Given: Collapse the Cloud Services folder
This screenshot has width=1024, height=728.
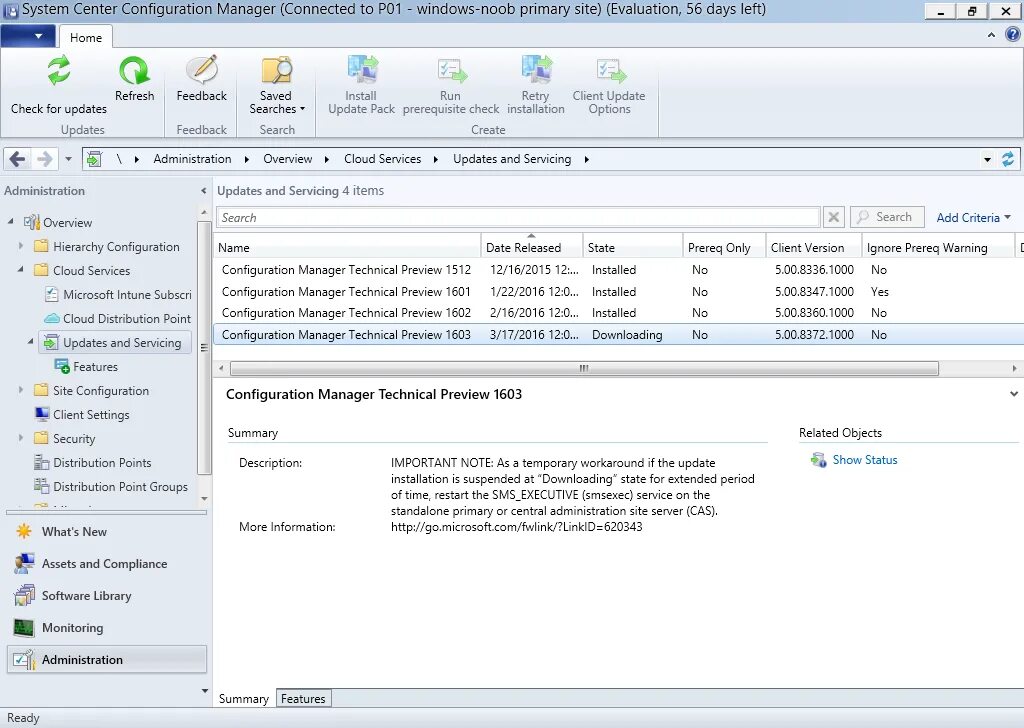Looking at the screenshot, I should tap(21, 269).
